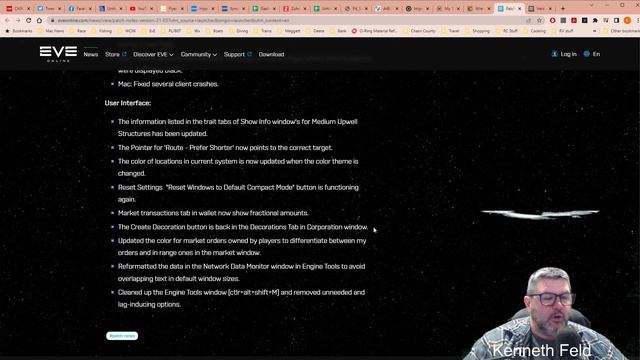Open the browser home page icon

click(39, 20)
